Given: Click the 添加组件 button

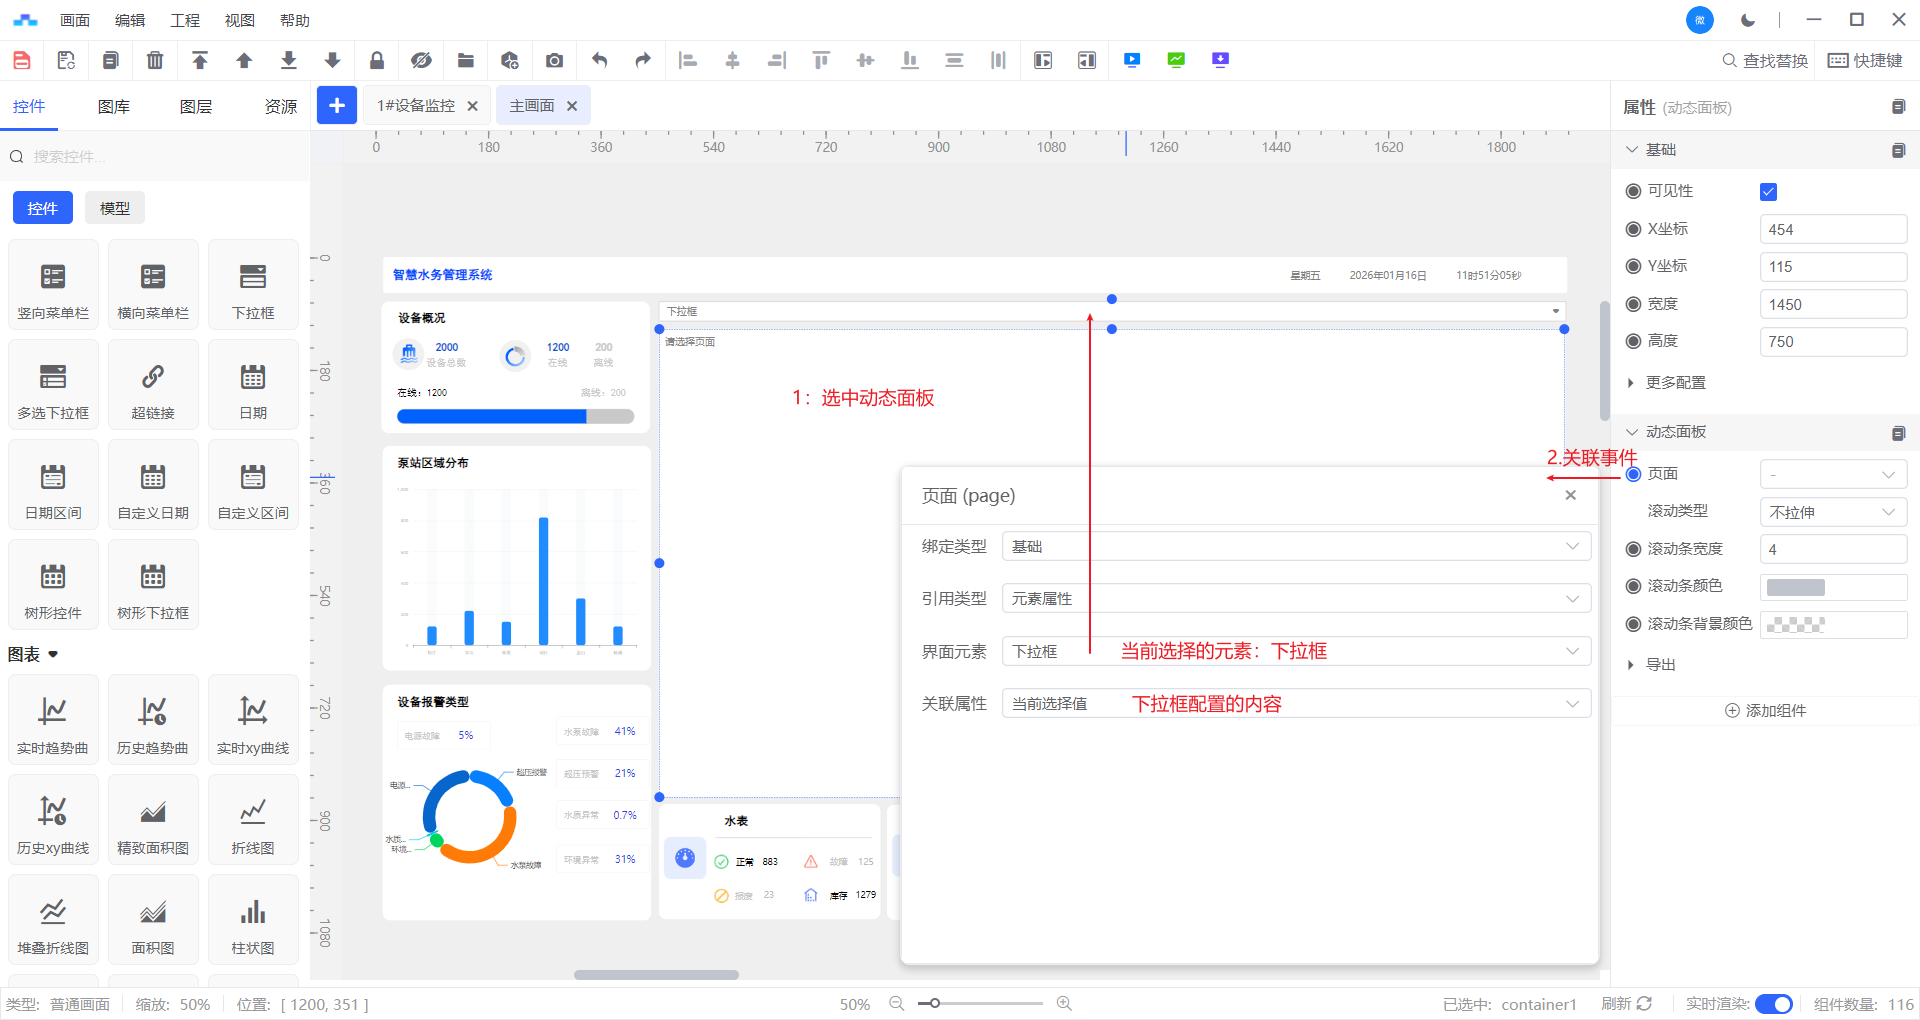Looking at the screenshot, I should click(x=1765, y=710).
